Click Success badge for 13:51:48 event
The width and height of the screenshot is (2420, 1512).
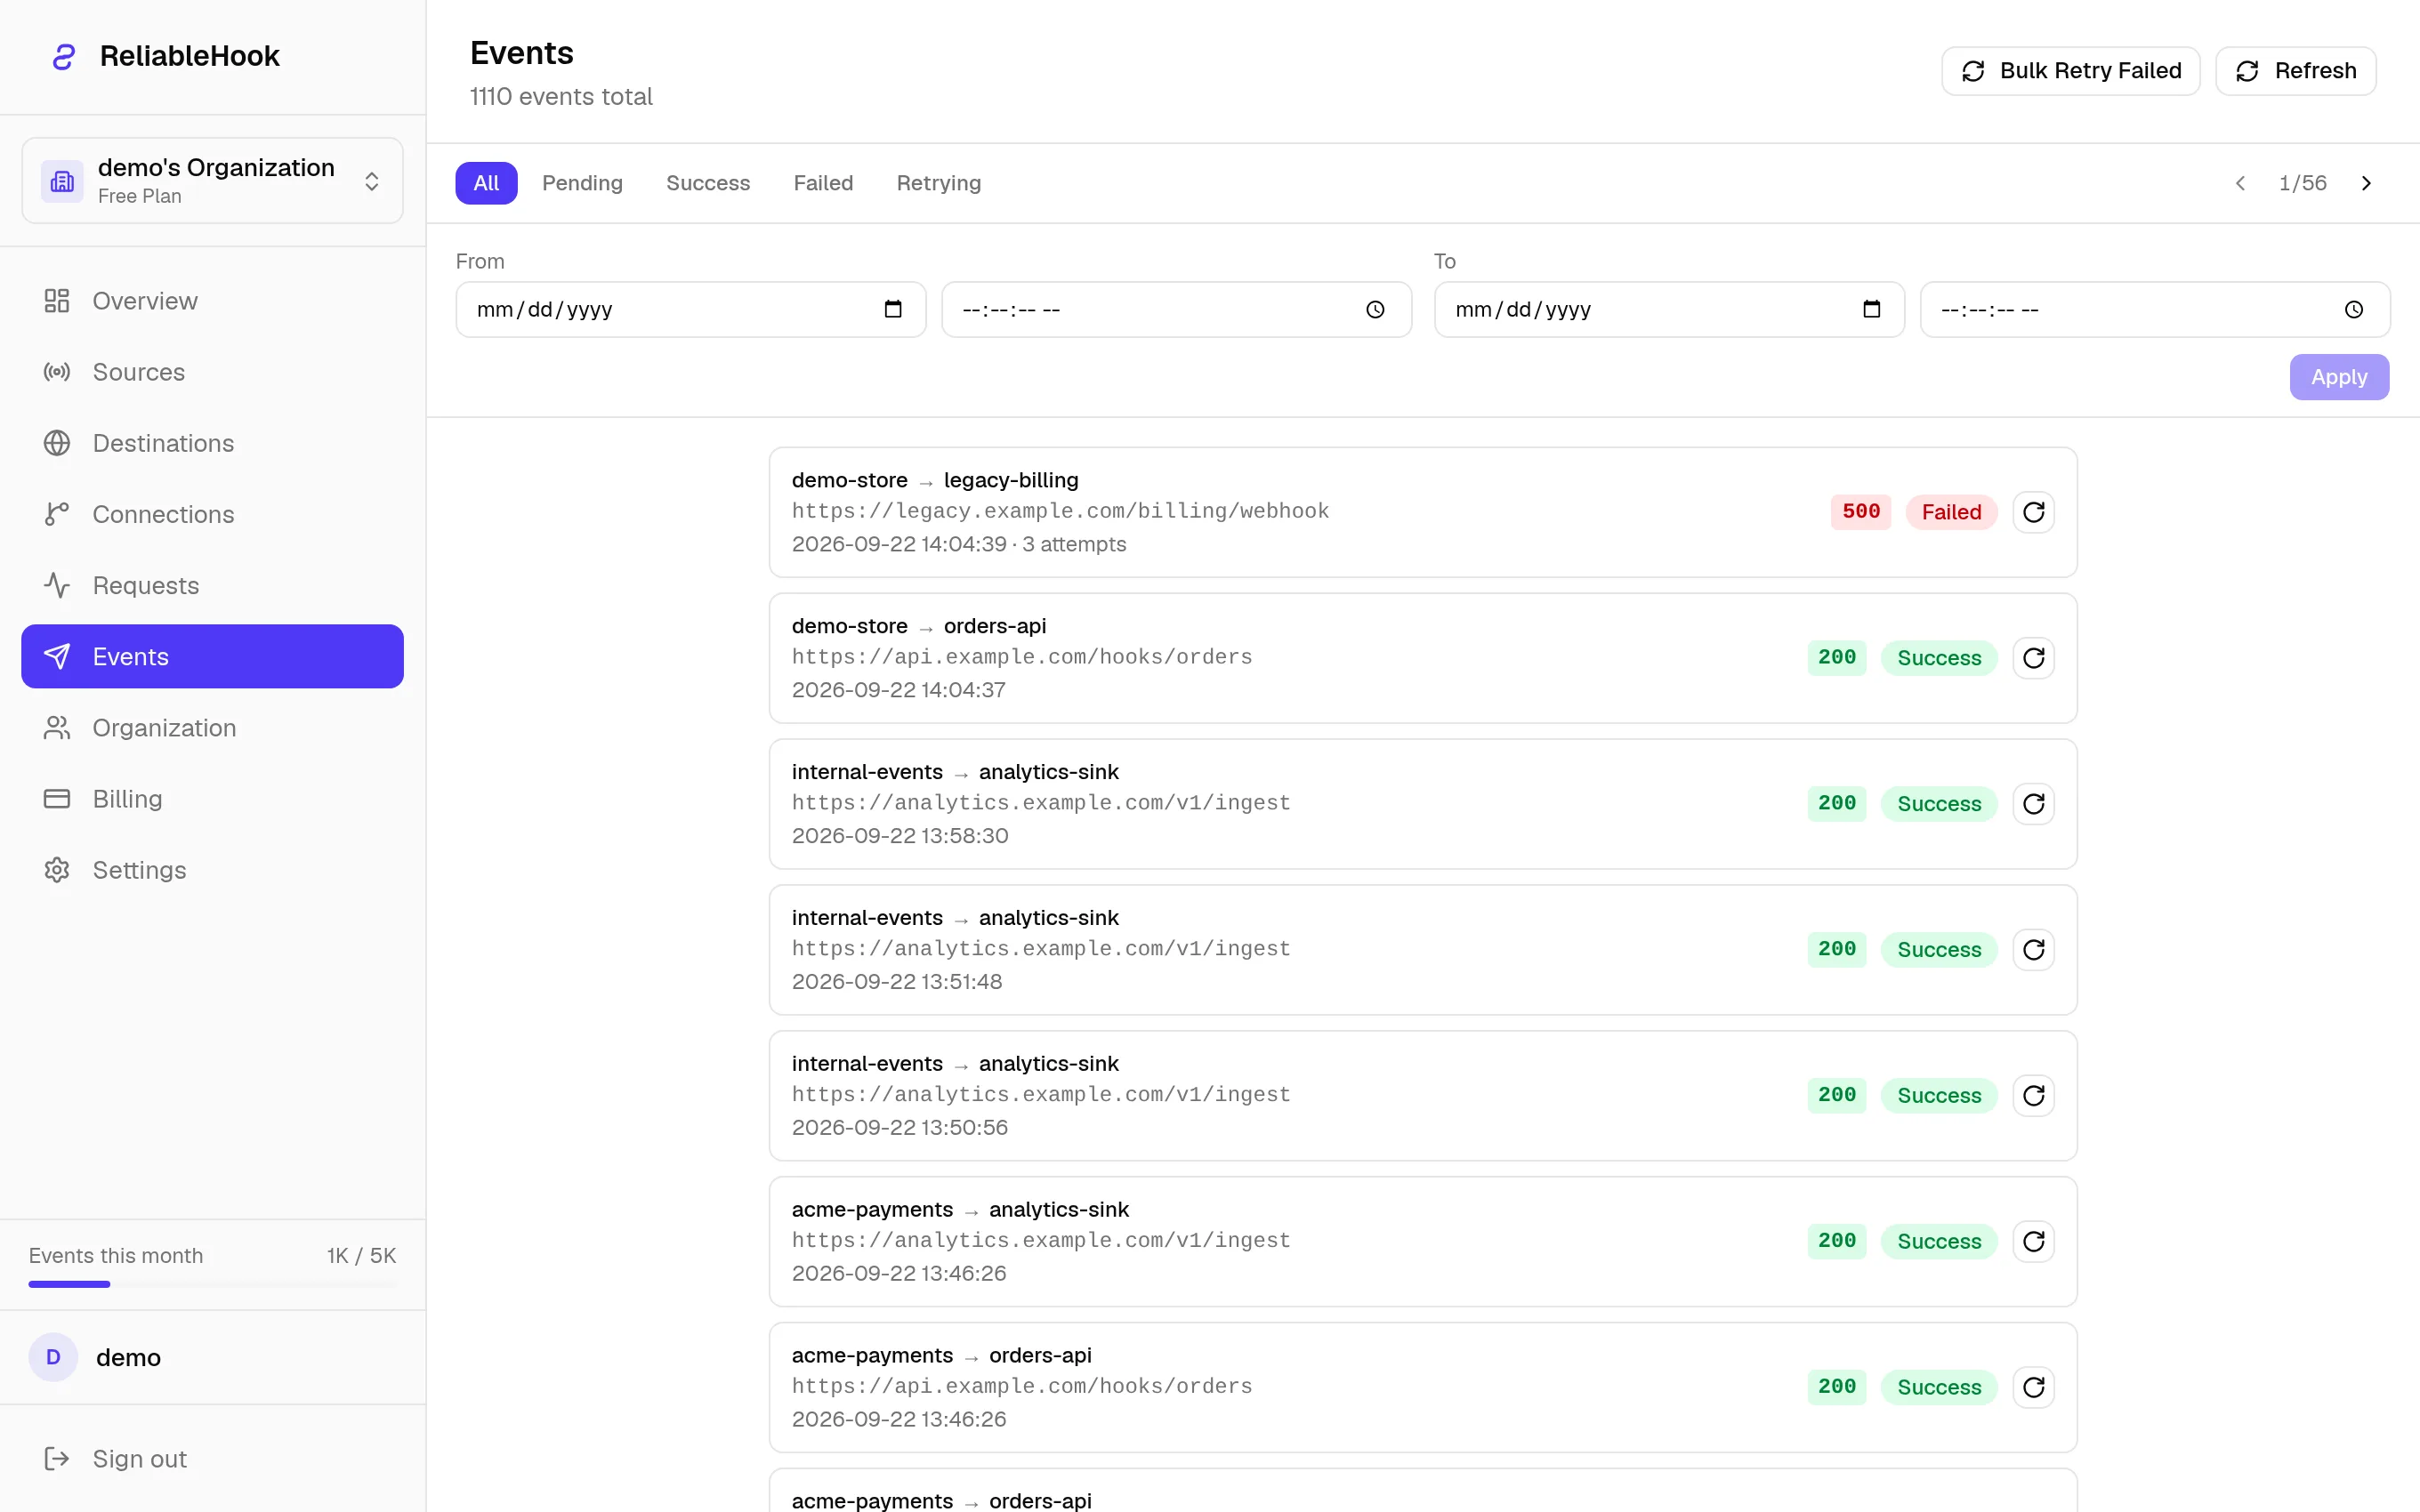coord(1938,950)
